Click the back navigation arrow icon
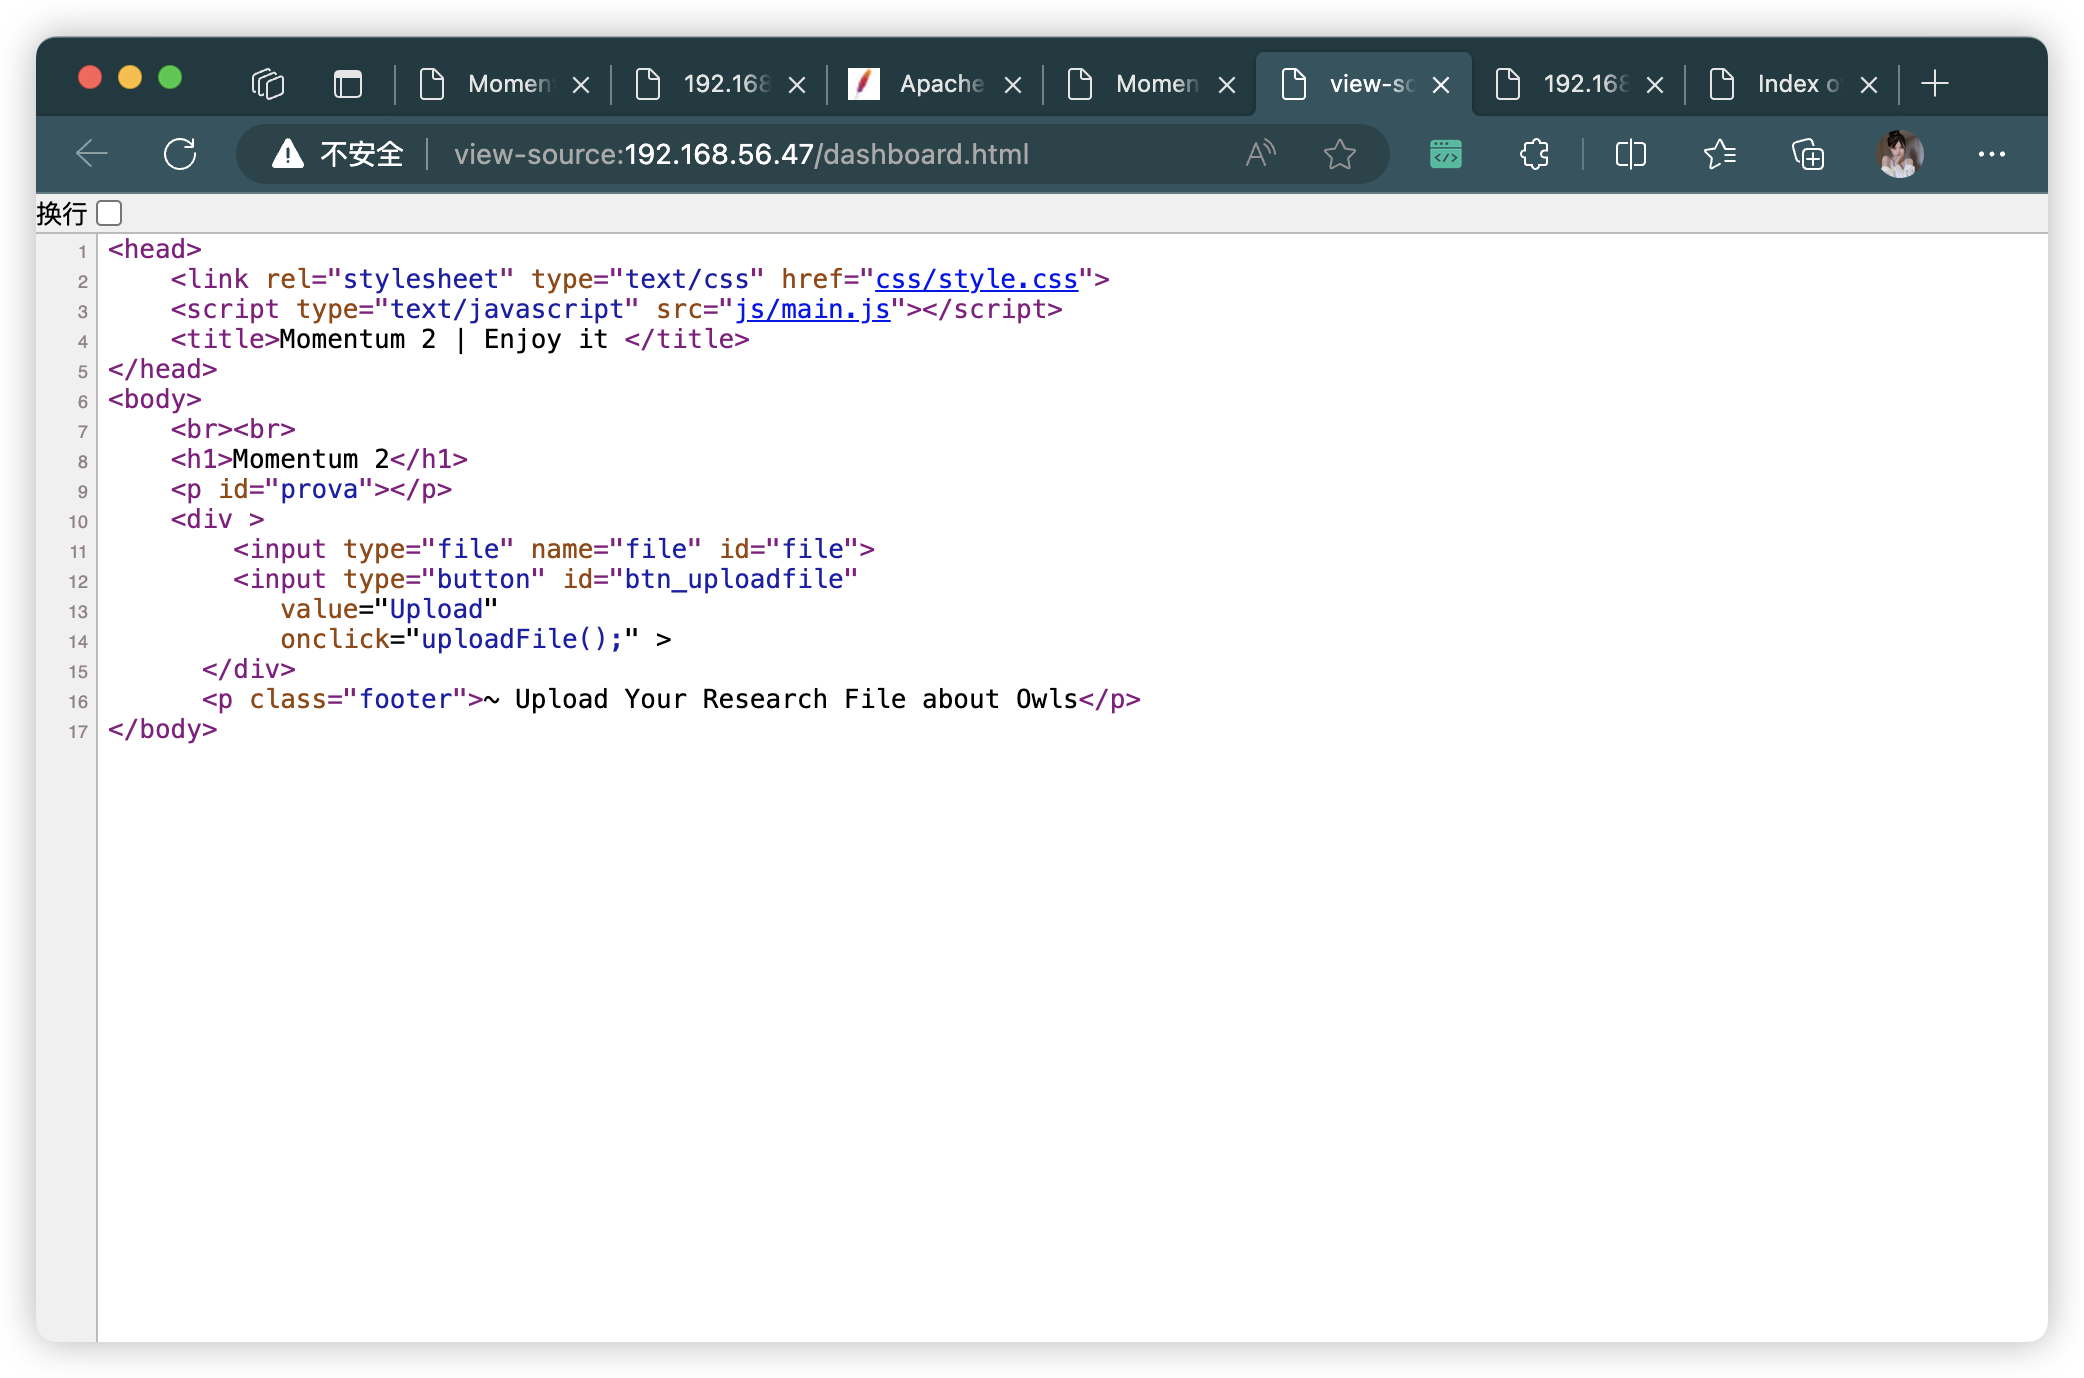 (x=92, y=152)
